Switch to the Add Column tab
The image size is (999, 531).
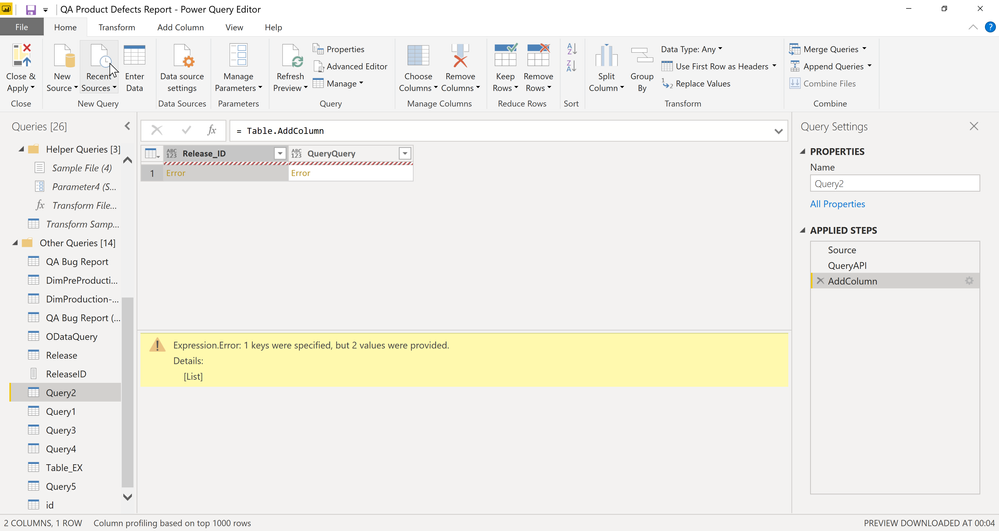tap(180, 27)
